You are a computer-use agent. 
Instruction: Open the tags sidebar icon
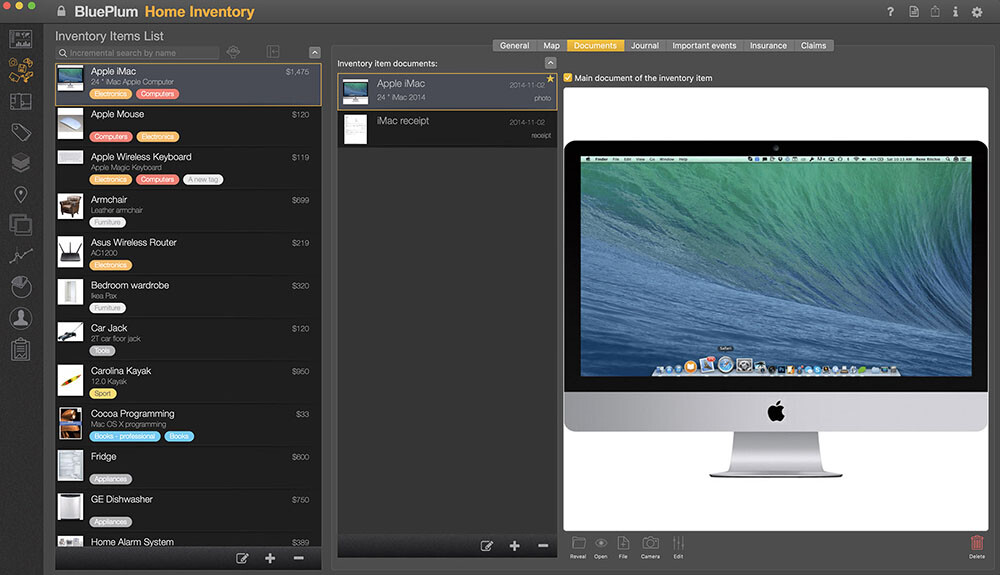20,132
